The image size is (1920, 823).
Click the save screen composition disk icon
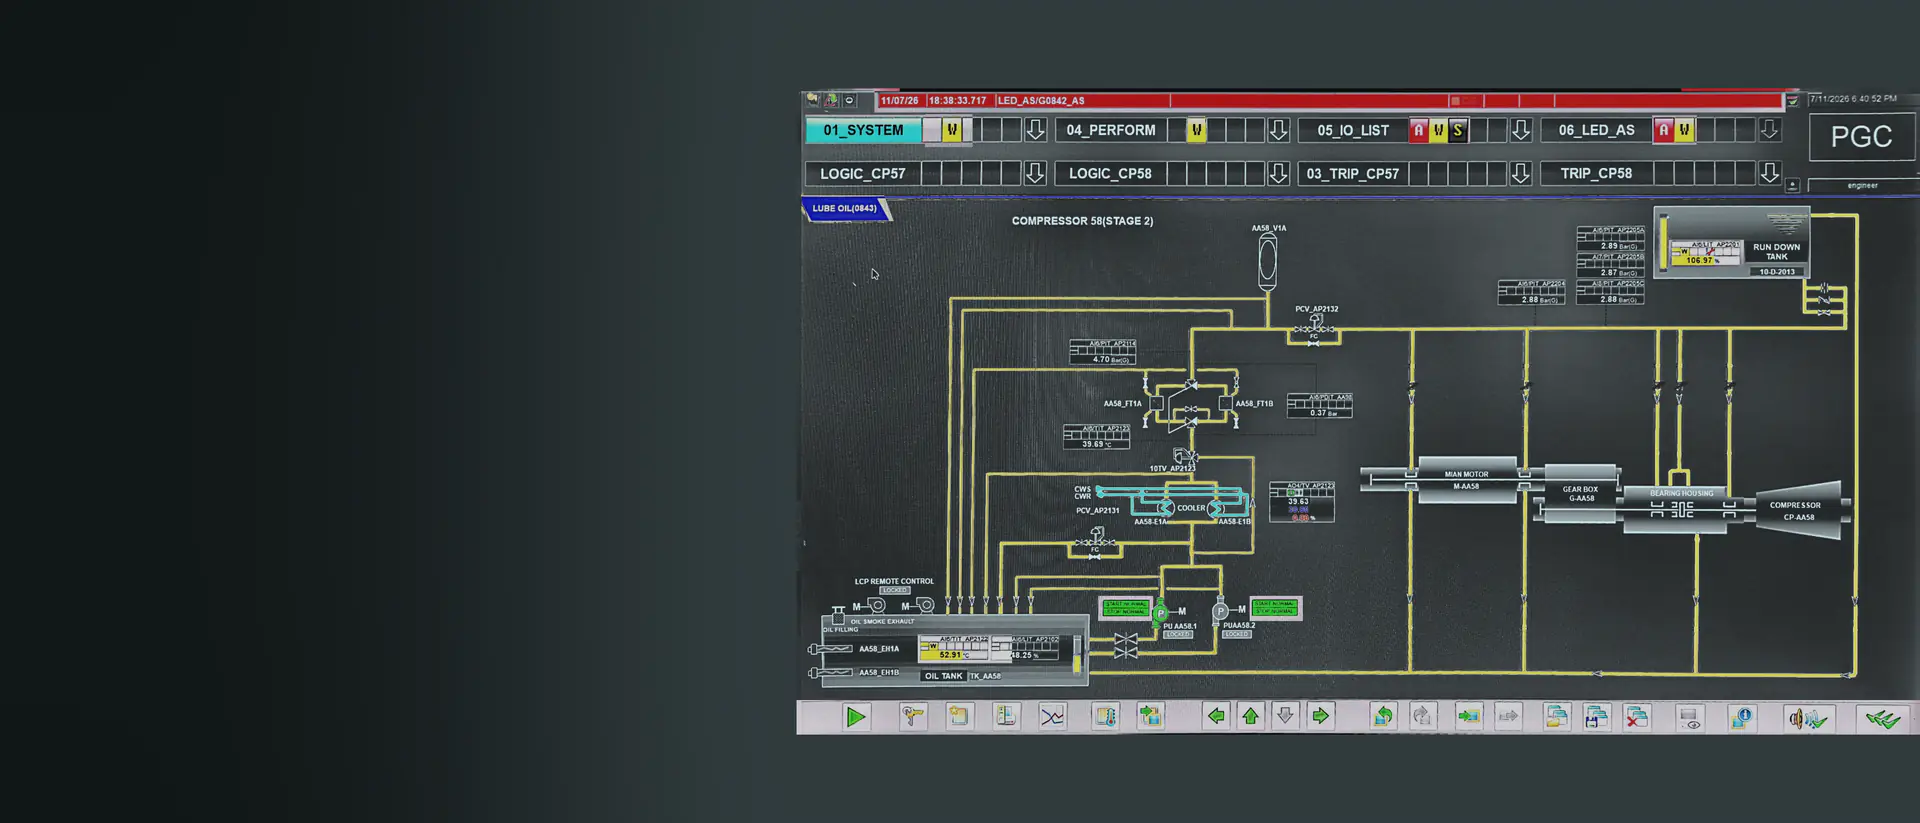[x=1597, y=717]
